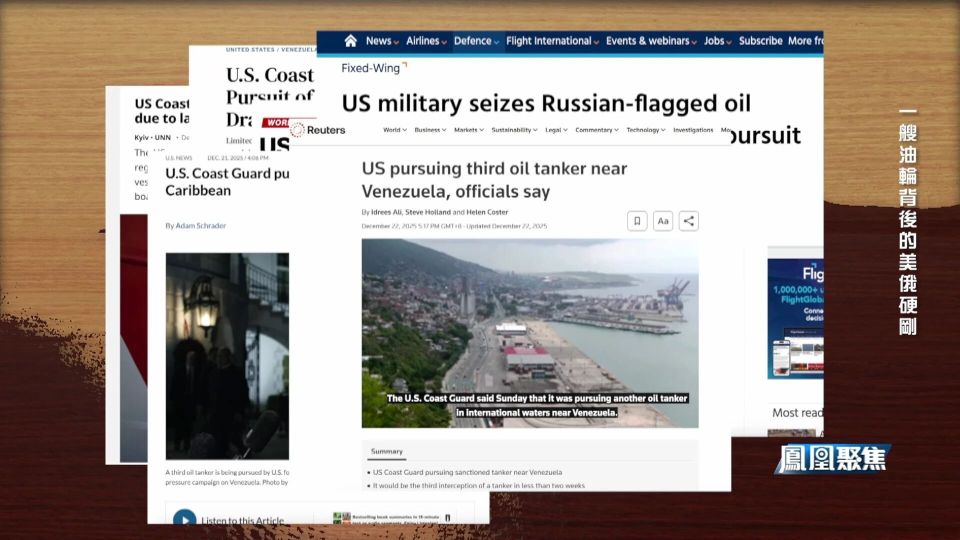The width and height of the screenshot is (960, 540).
Task: Click author Helen Coster
Action: (x=487, y=212)
